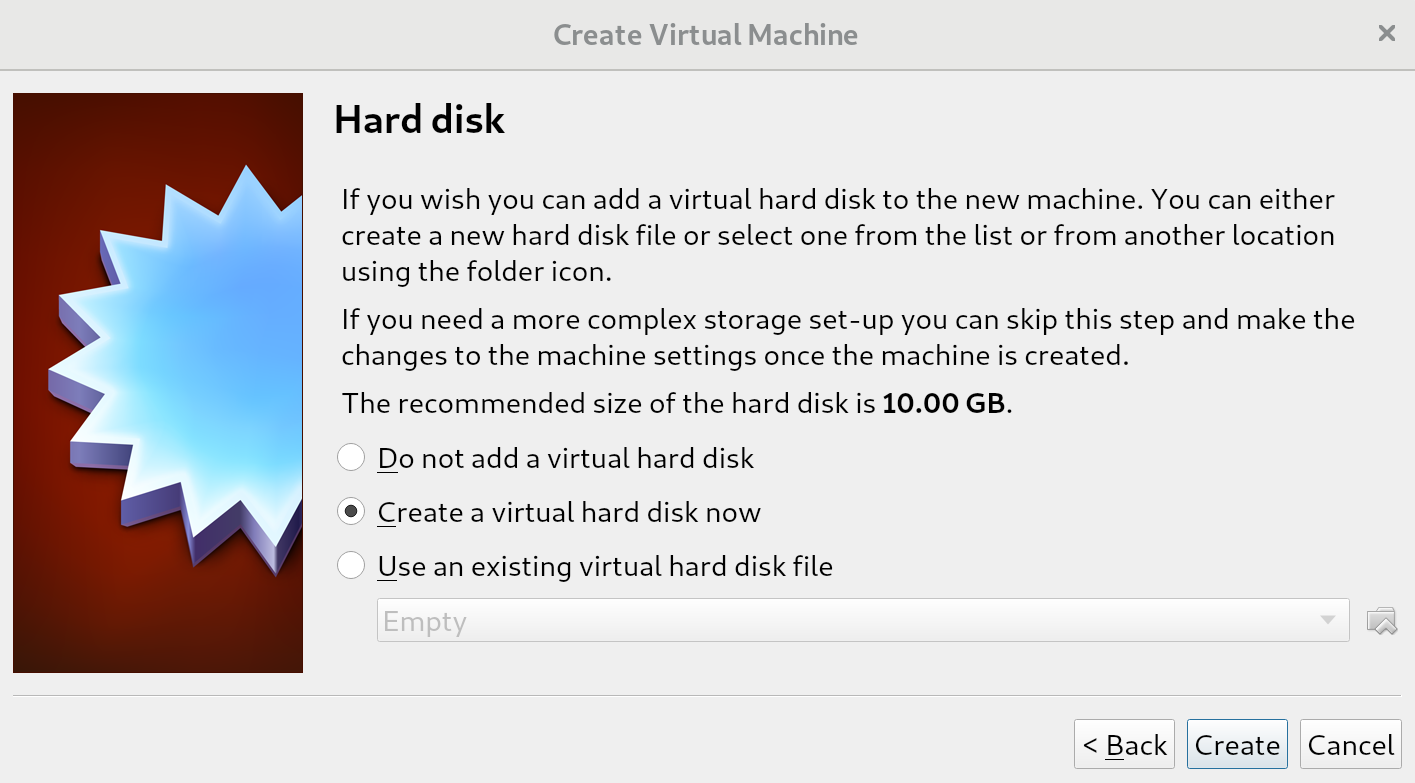Click the "Use an existing virtual hard disk file" label text
The height and width of the screenshot is (783, 1415).
(x=605, y=567)
